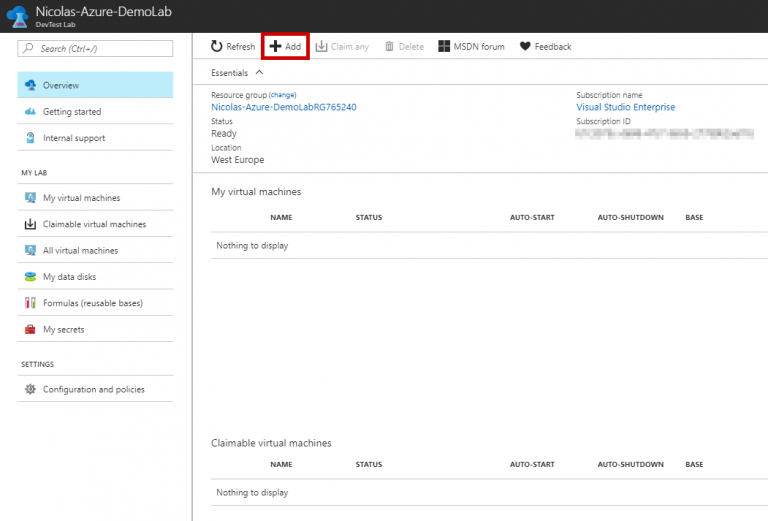Click the Refresh button label
Viewport: 768px width, 521px height.
tap(240, 47)
